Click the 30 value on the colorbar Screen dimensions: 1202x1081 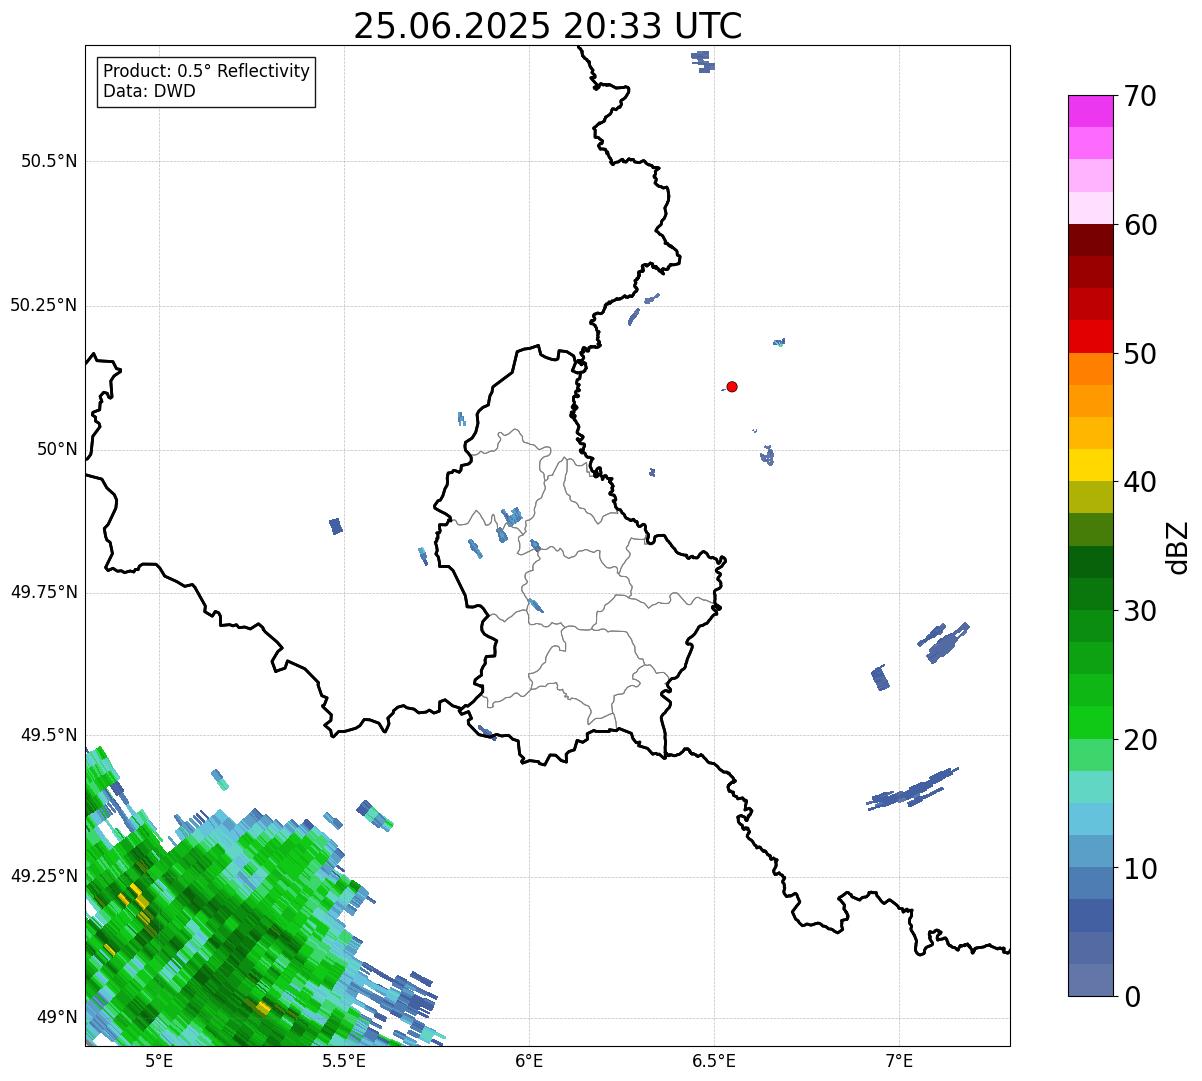pos(1140,611)
